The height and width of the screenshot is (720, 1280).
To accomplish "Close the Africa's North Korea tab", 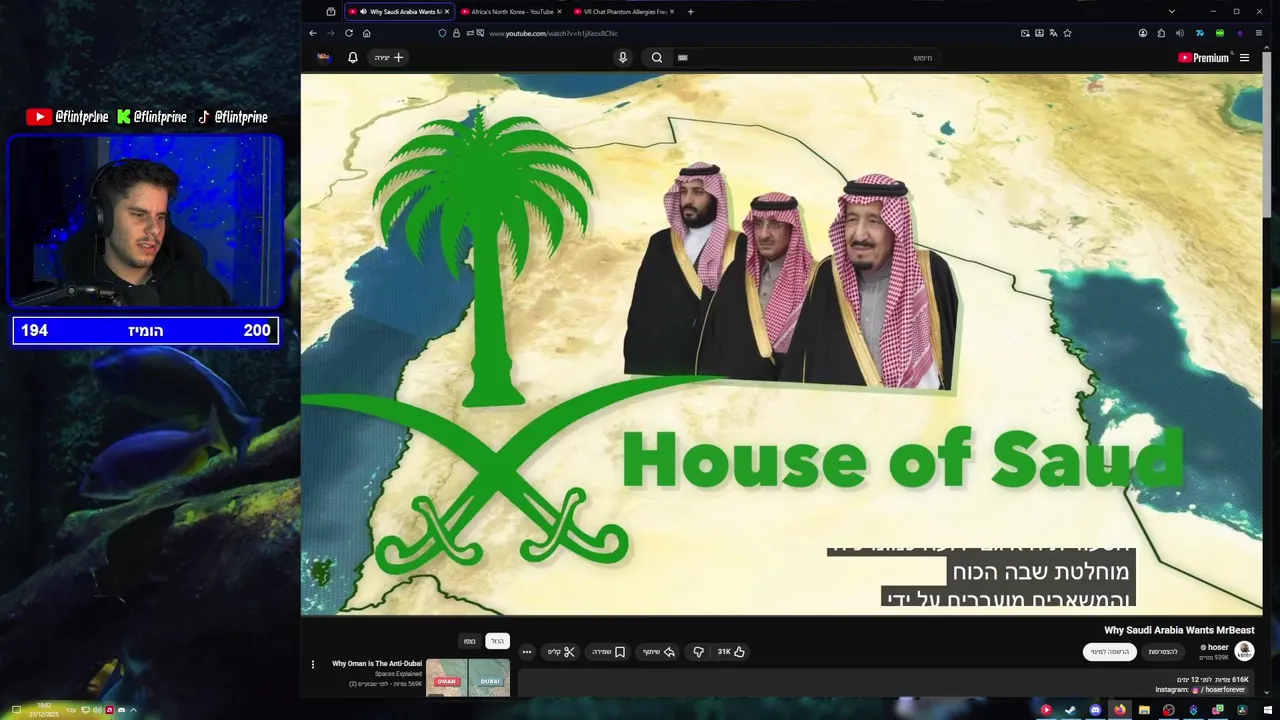I will click(559, 12).
